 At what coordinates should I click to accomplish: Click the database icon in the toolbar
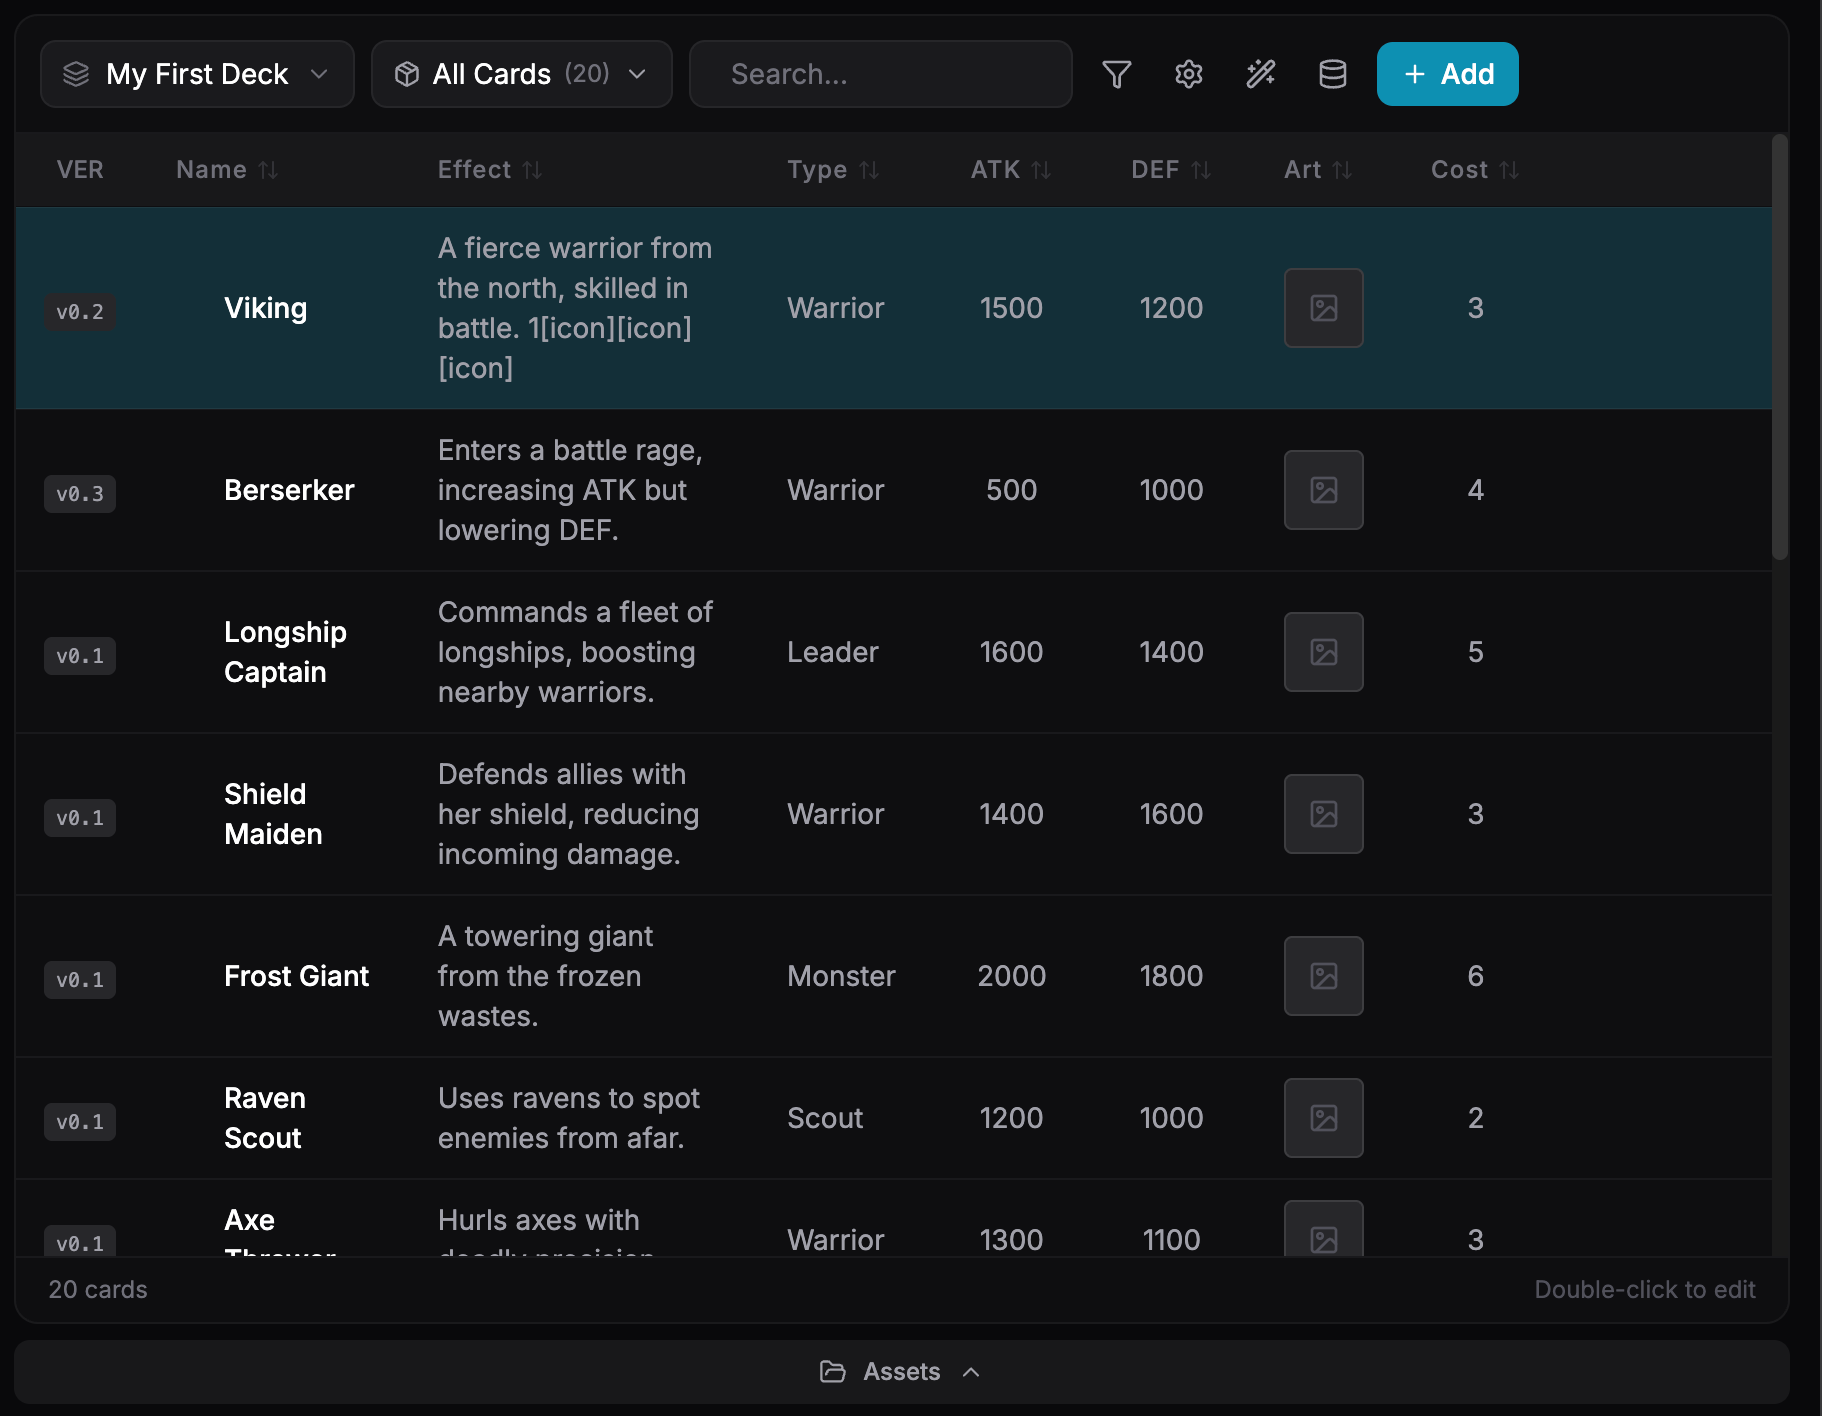coord(1332,73)
